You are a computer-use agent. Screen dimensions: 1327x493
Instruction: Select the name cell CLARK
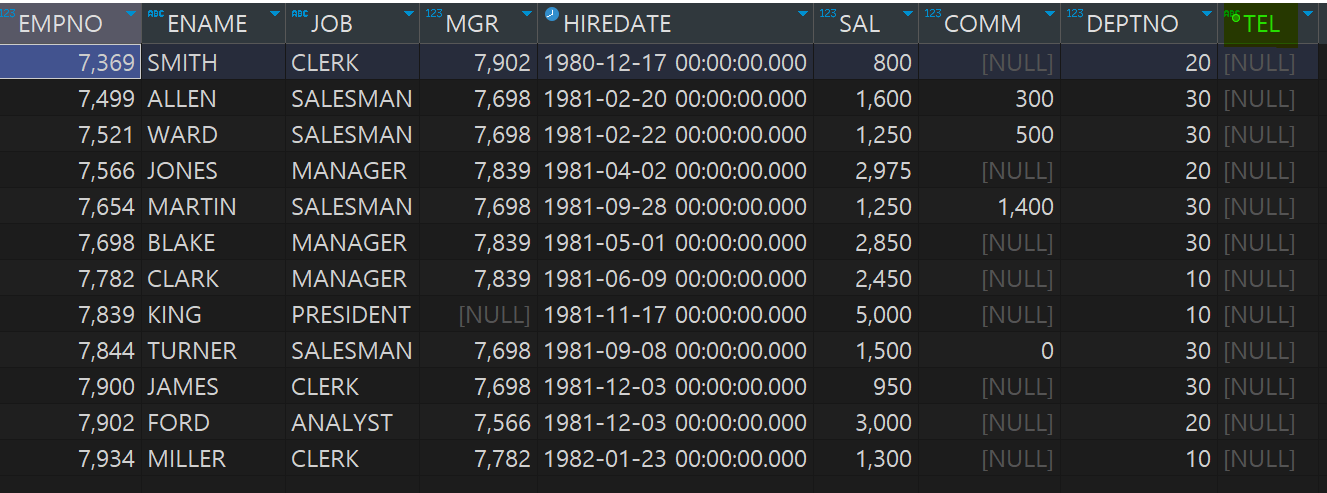click(214, 279)
